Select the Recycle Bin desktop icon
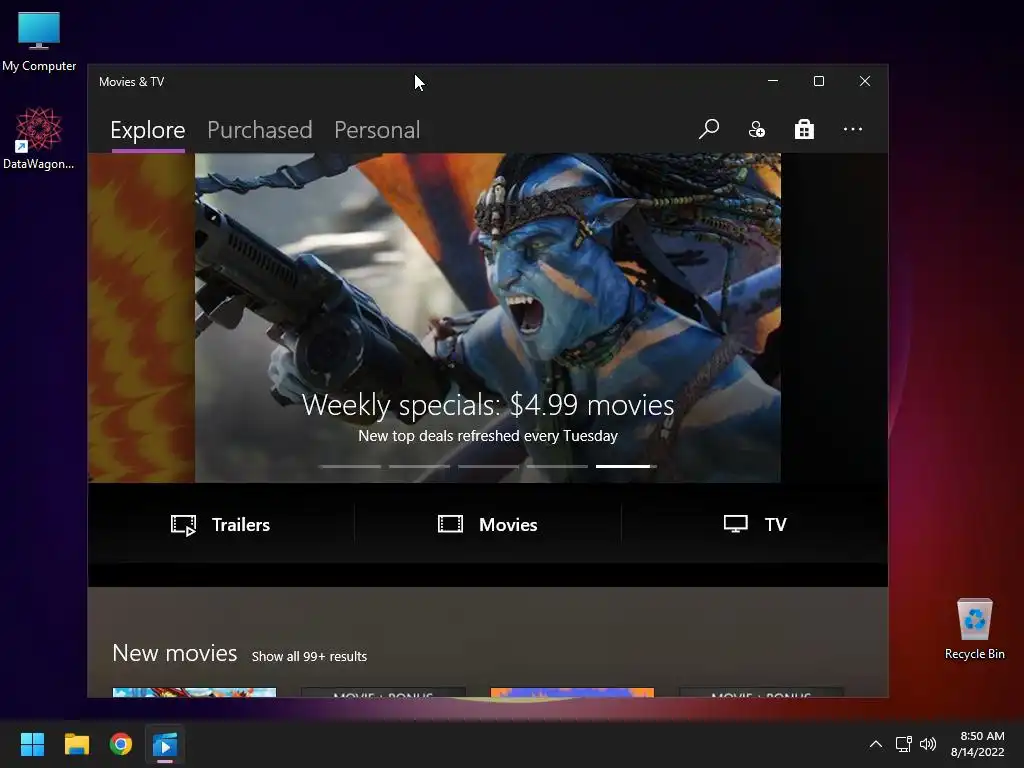The image size is (1024, 768). coord(974,629)
